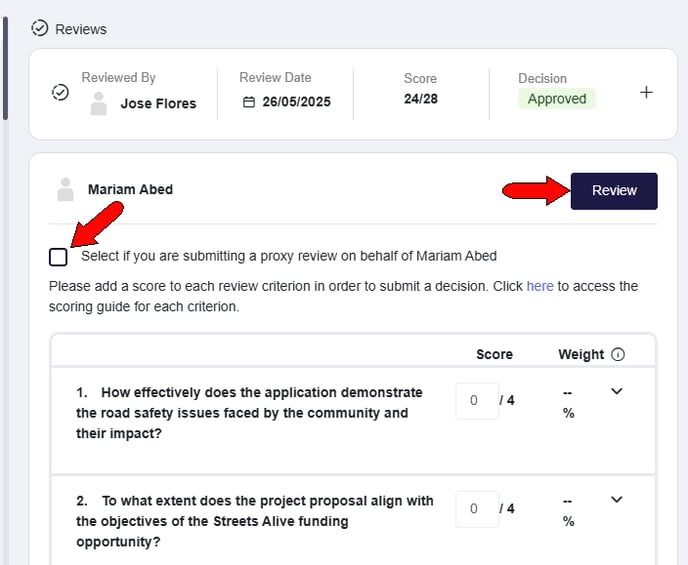The height and width of the screenshot is (565, 688).
Task: Click the check icon beside Reviewed By
Action: 60,92
